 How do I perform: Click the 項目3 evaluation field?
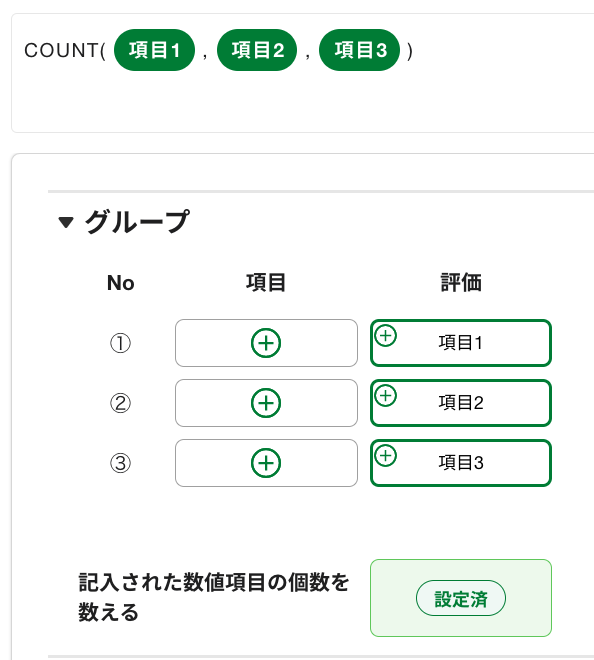pyautogui.click(x=461, y=463)
